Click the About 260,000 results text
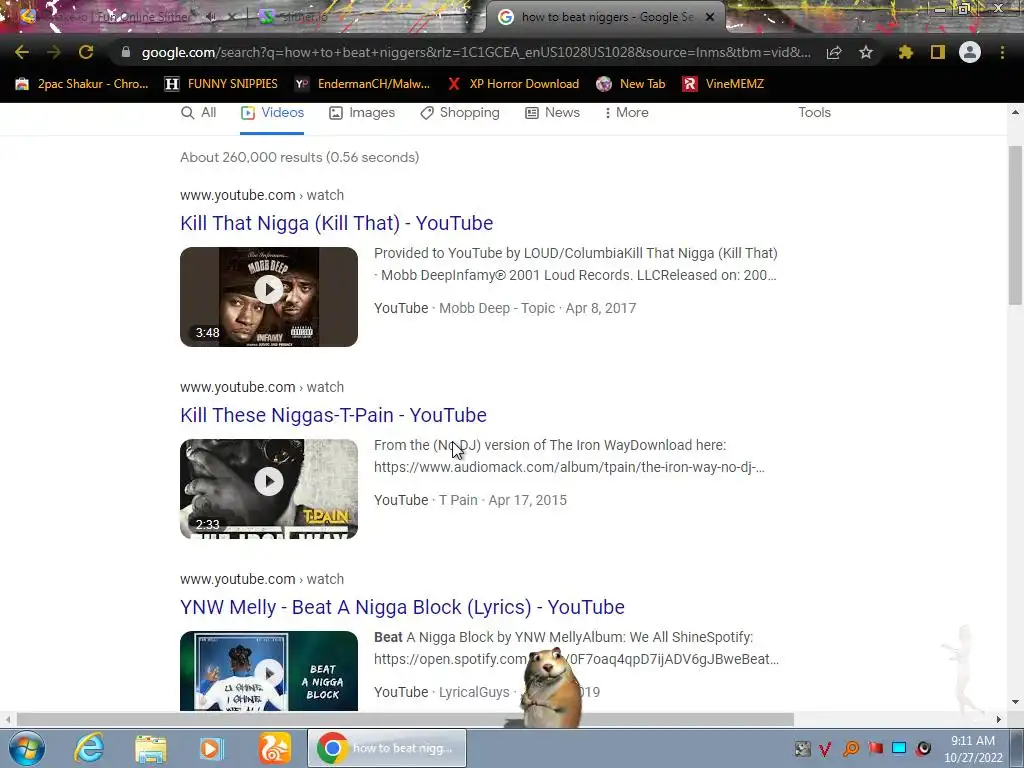Screen dimensions: 1024x768 (x=300, y=157)
